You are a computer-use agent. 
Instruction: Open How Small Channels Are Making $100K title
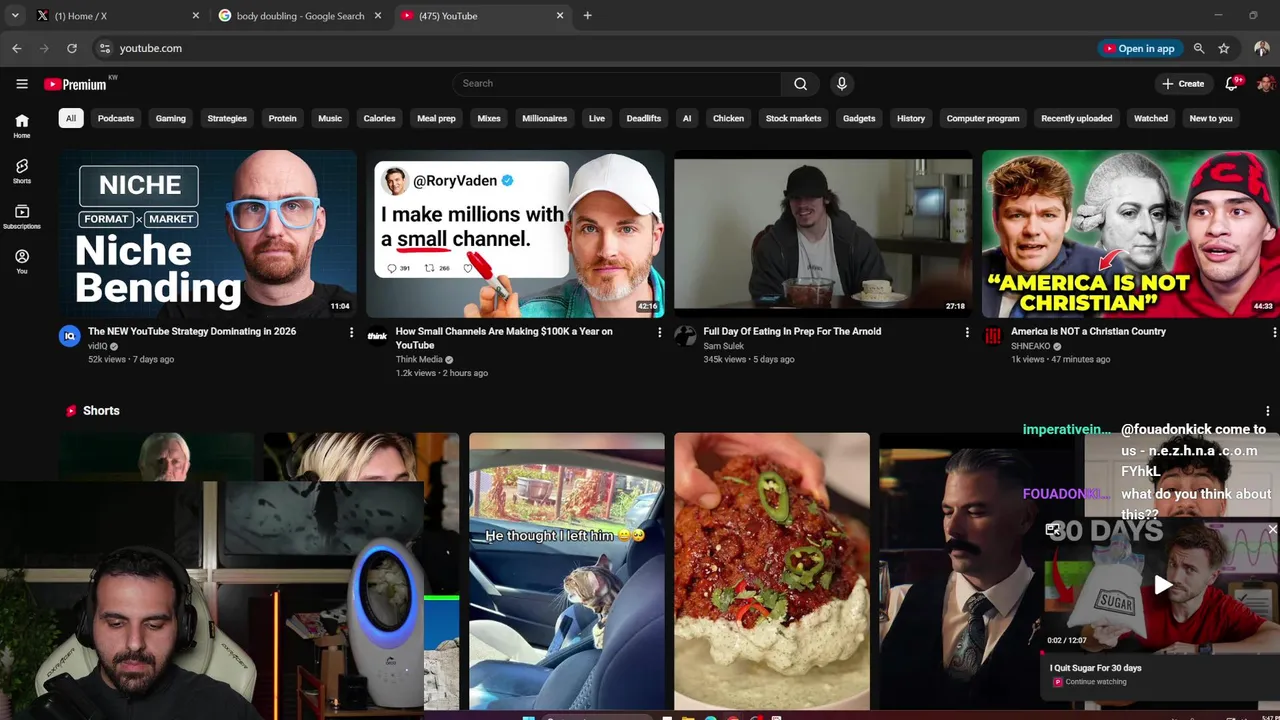[504, 338]
